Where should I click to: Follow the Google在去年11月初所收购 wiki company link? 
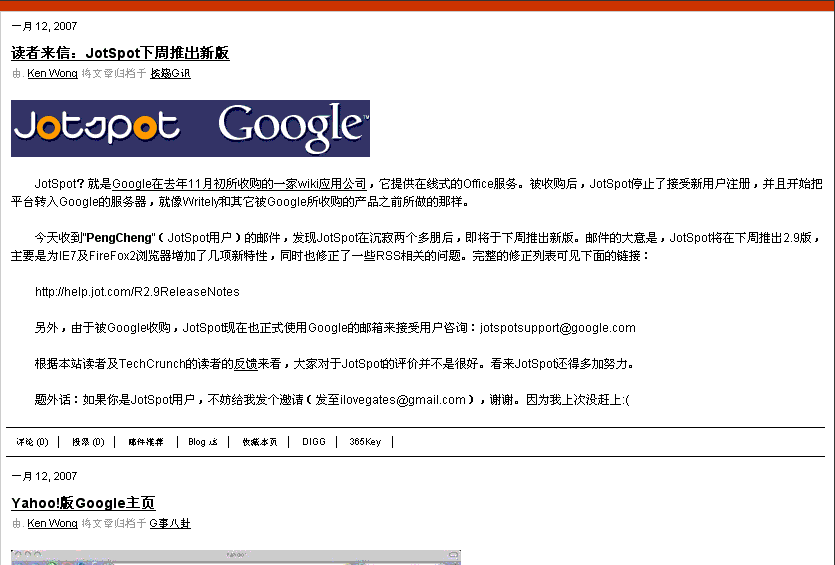pyautogui.click(x=240, y=184)
